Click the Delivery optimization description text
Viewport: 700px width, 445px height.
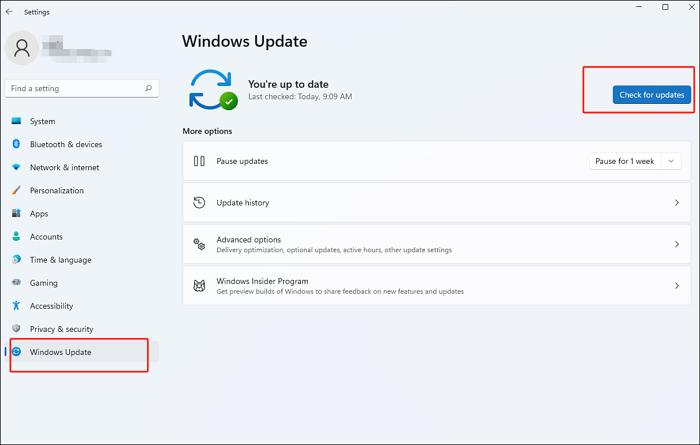click(x=334, y=250)
